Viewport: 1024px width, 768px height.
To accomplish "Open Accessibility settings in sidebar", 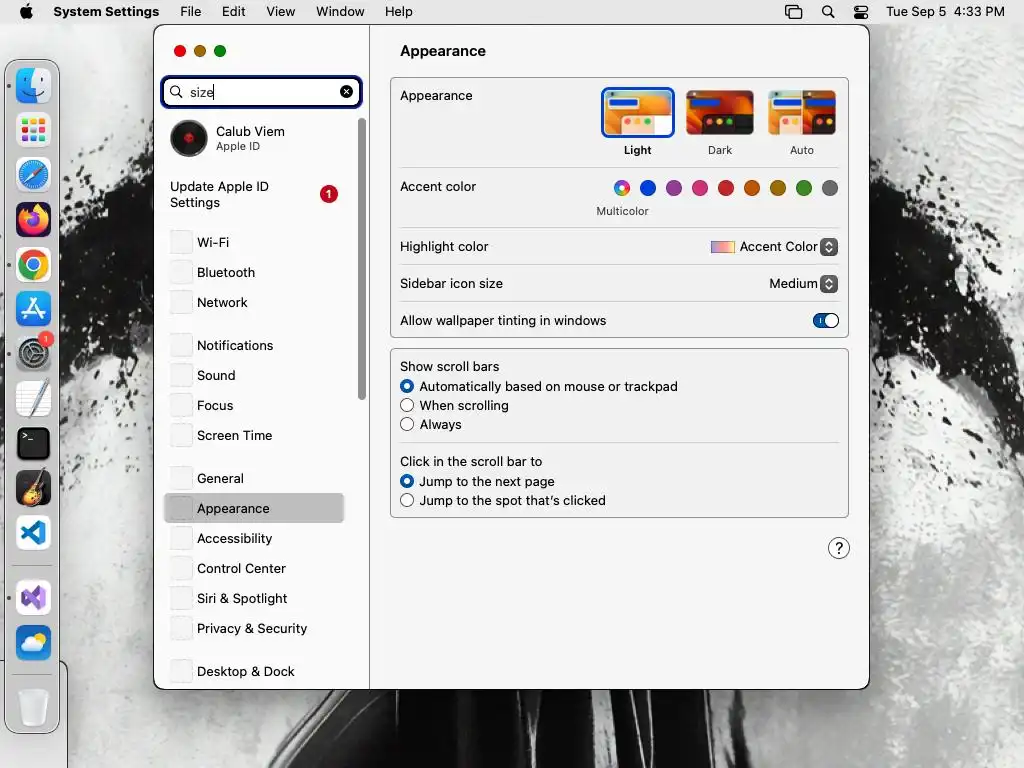I will tap(254, 538).
